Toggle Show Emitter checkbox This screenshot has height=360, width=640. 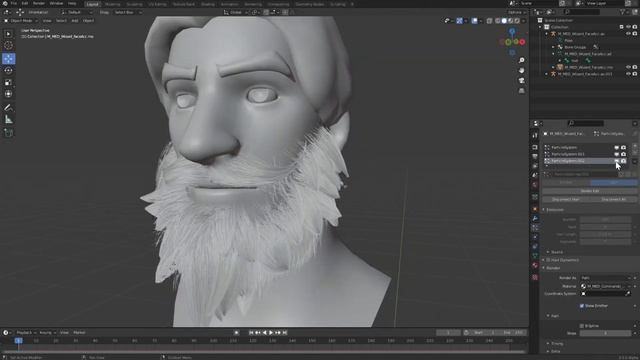582,306
